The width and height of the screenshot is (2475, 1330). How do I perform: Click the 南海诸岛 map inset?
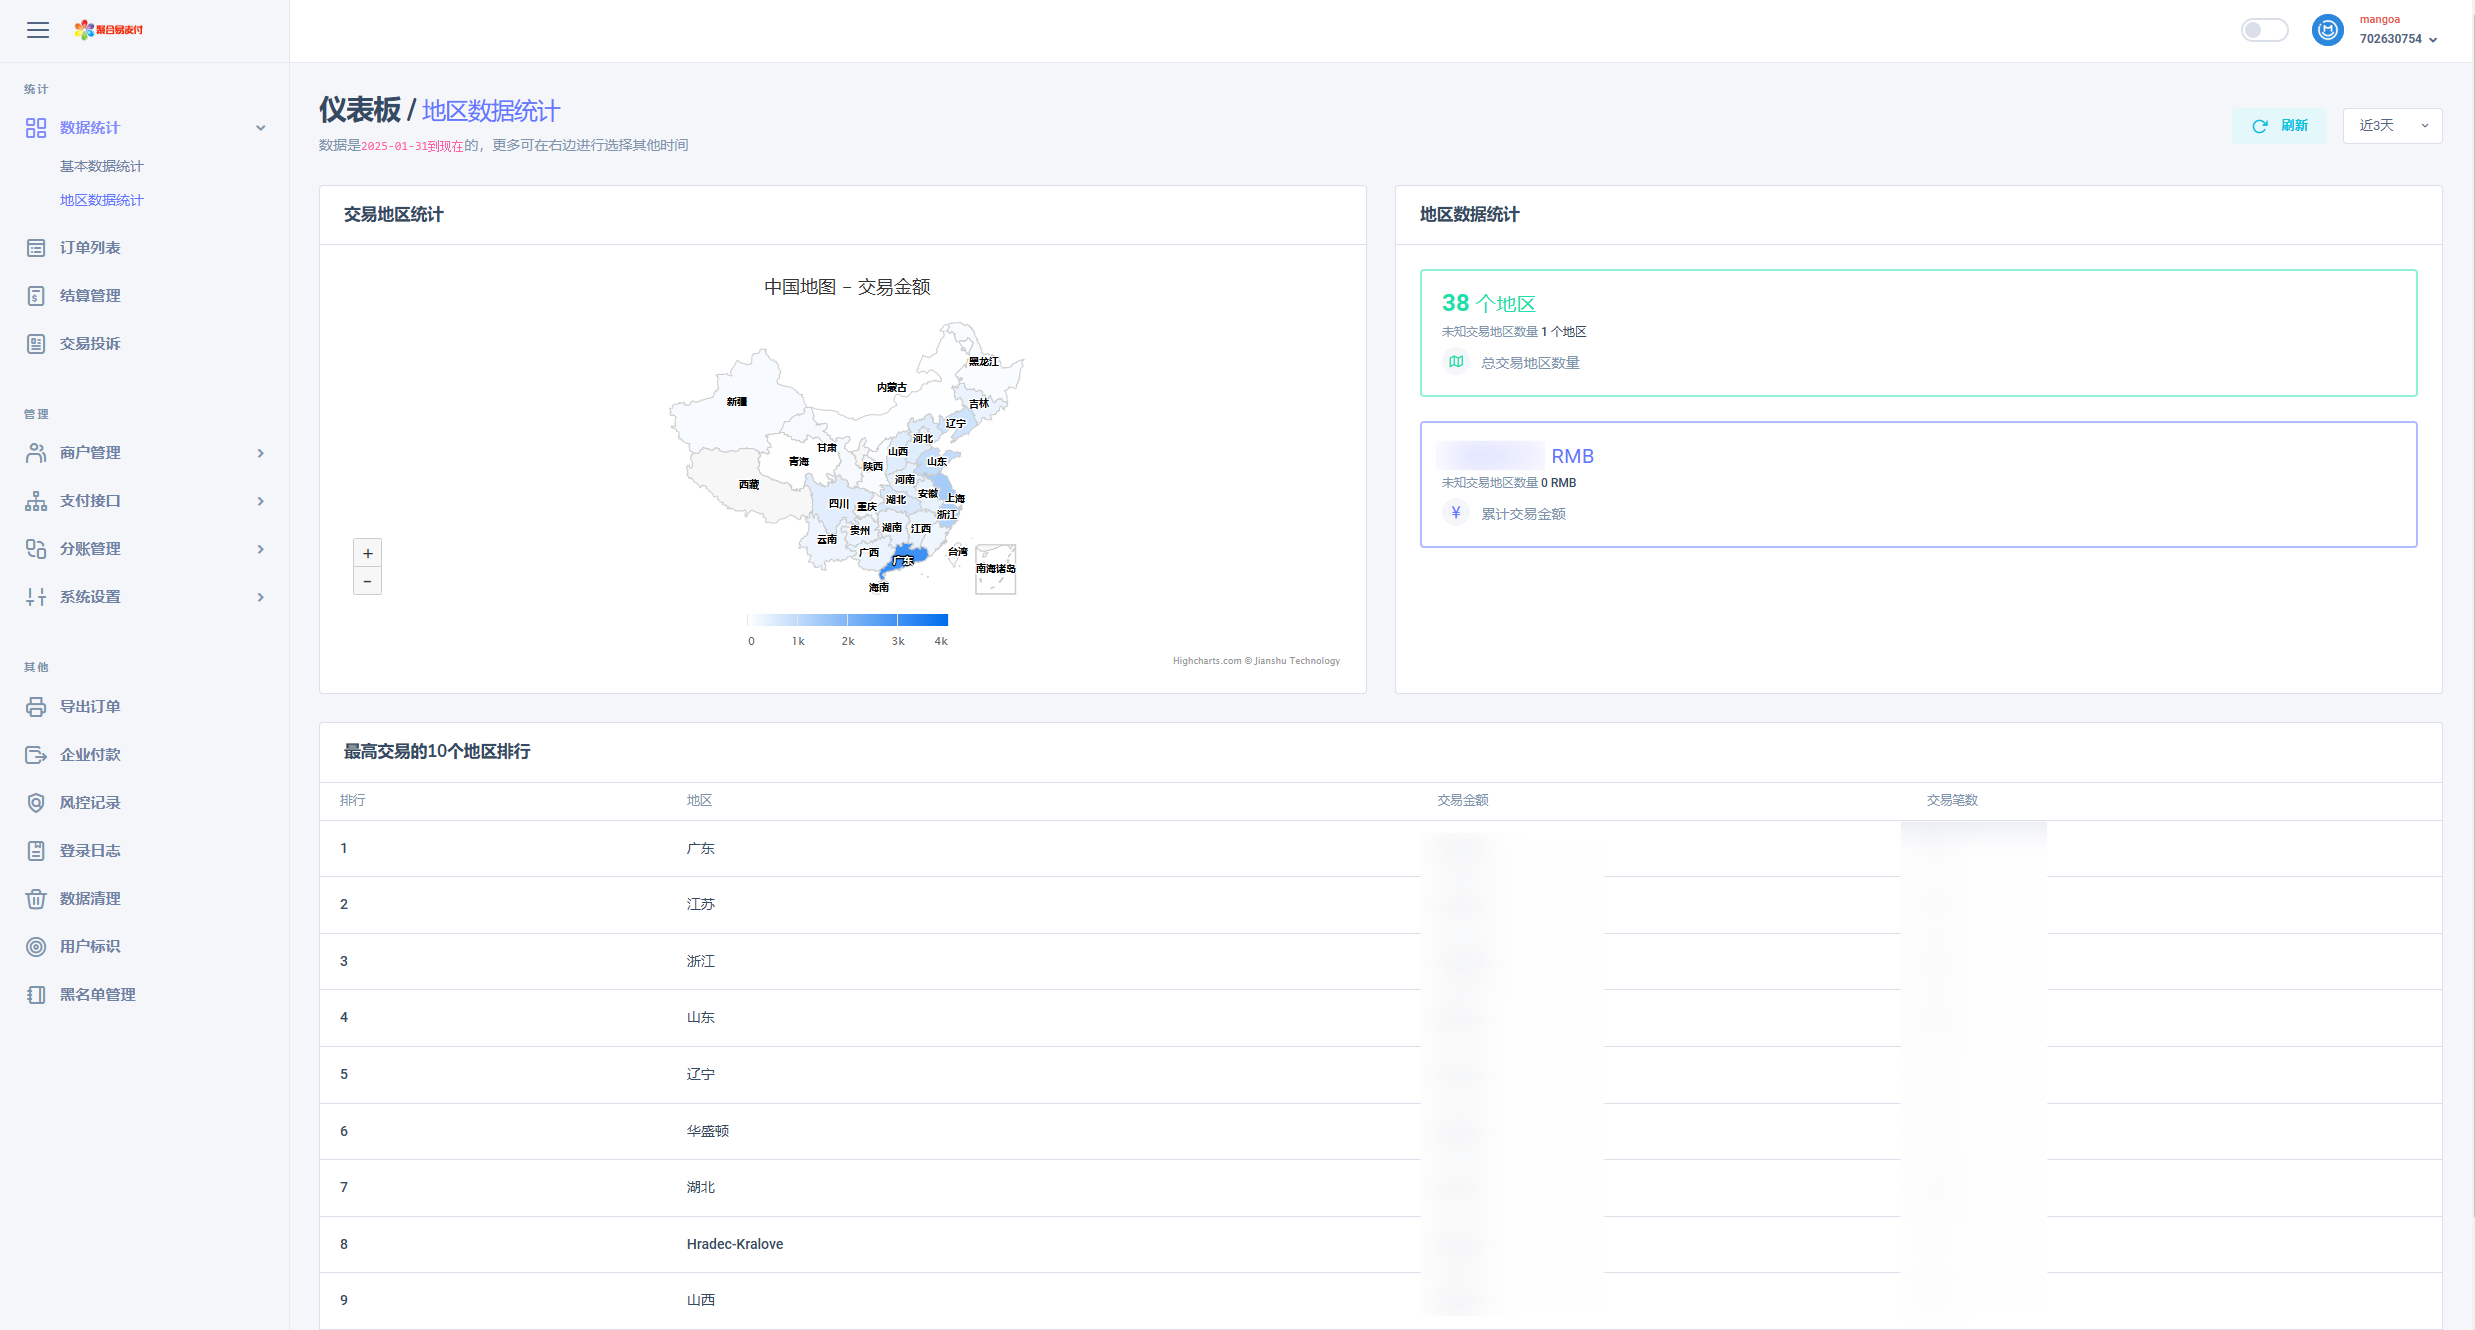pos(995,569)
